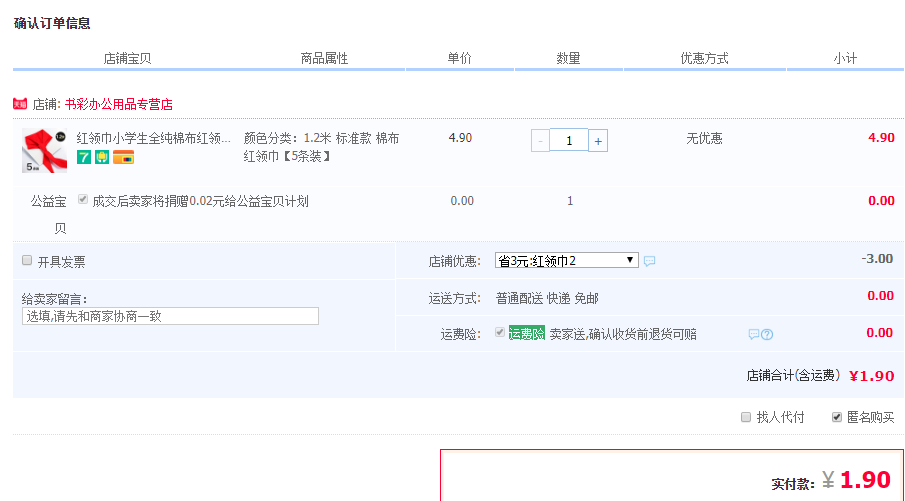Click the unit price 4.90 in product row
Viewport: 905px width, 501px height.
click(x=460, y=138)
